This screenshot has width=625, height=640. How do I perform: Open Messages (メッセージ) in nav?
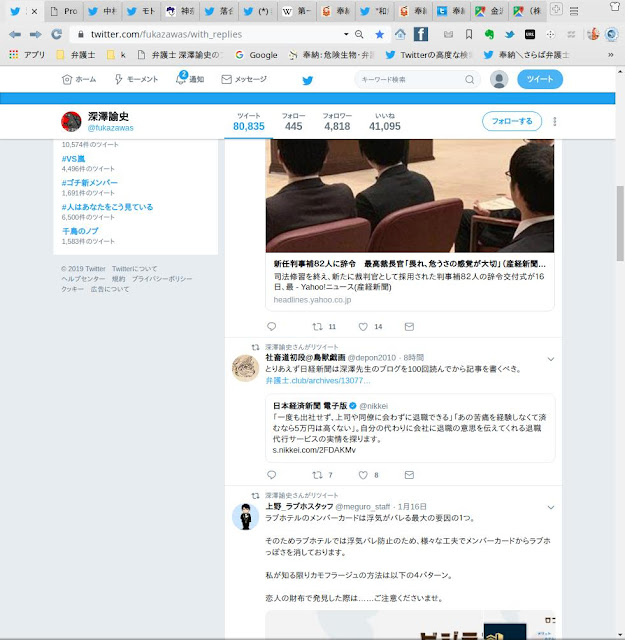pyautogui.click(x=244, y=79)
